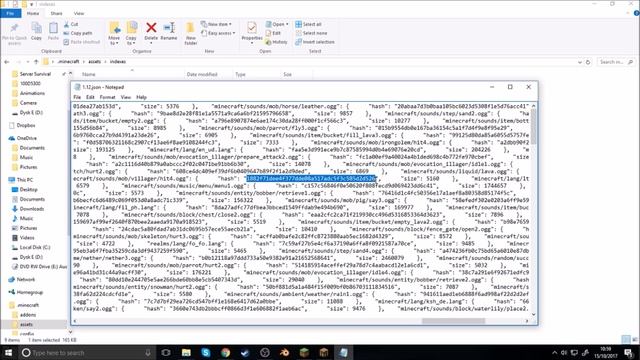Switch to the Share ribbon tab

point(56,13)
